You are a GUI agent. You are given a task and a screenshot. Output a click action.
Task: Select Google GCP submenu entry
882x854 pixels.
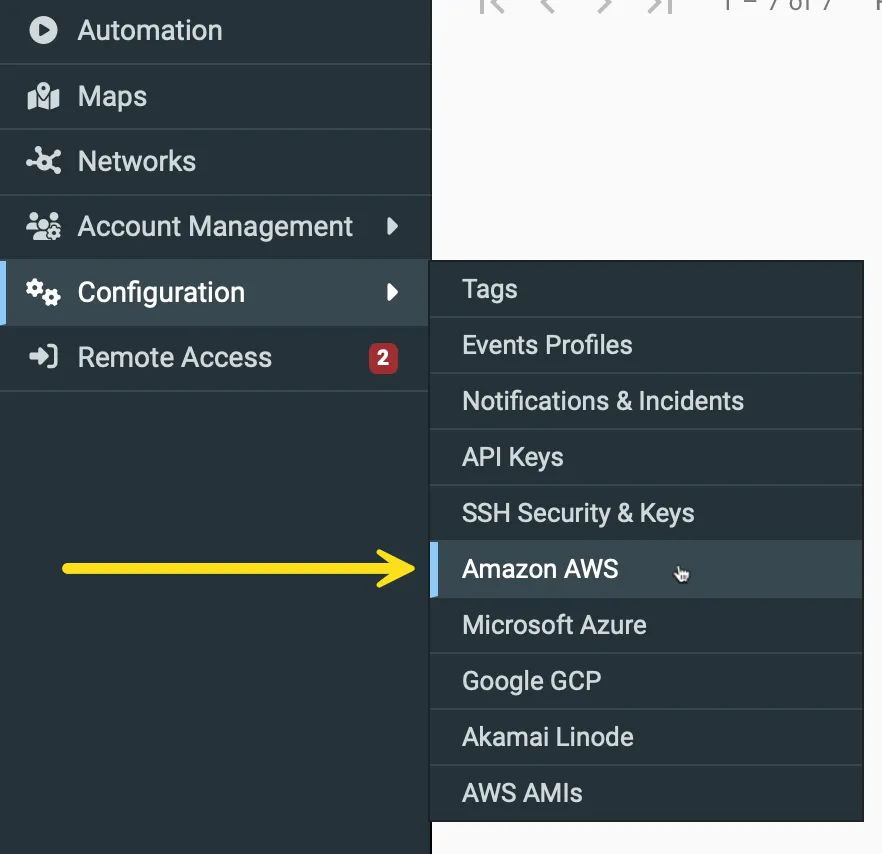tap(646, 681)
